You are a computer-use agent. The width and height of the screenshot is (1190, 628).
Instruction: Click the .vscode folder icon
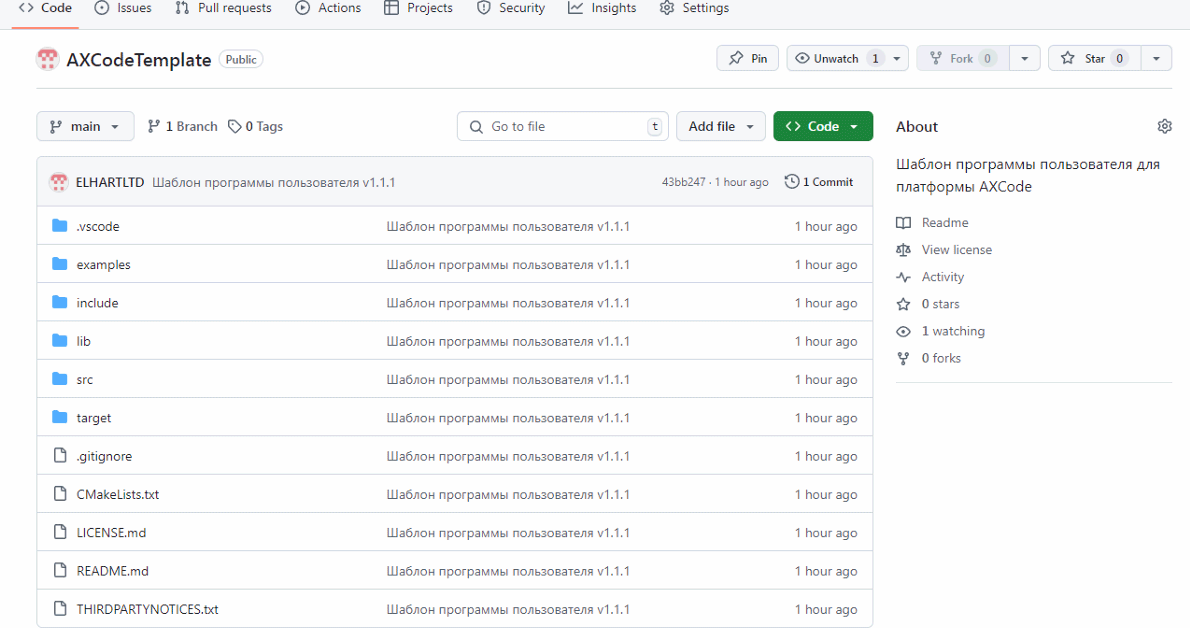pyautogui.click(x=60, y=226)
